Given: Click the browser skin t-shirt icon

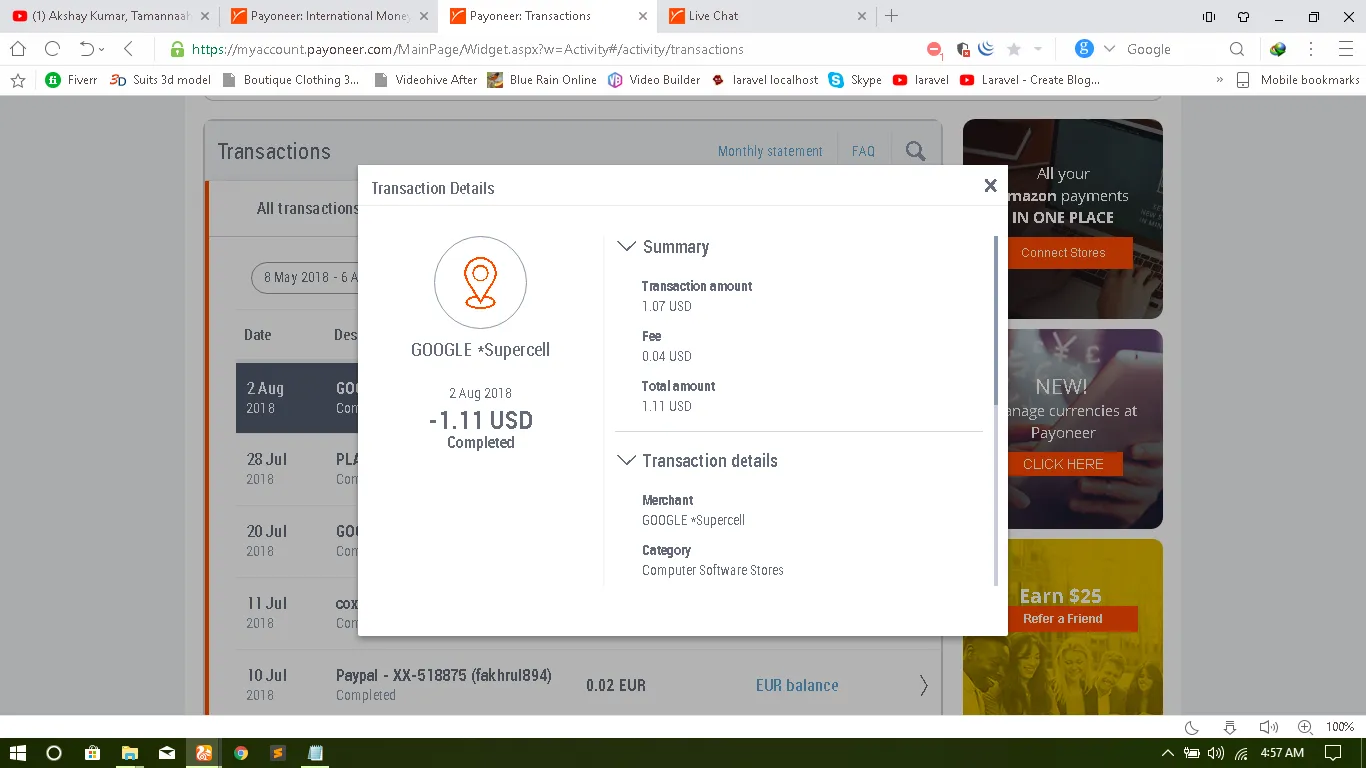Looking at the screenshot, I should tap(1243, 16).
